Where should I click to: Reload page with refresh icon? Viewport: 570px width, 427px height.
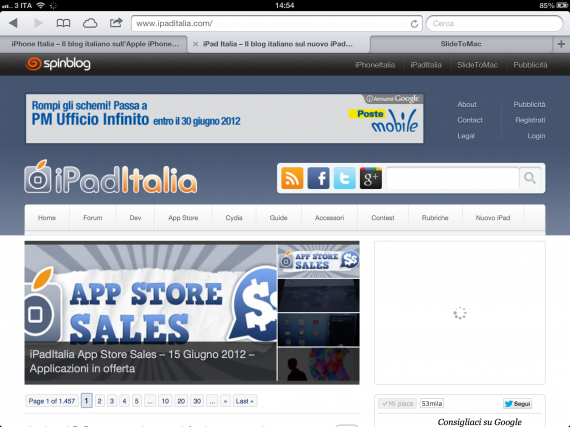(x=414, y=24)
